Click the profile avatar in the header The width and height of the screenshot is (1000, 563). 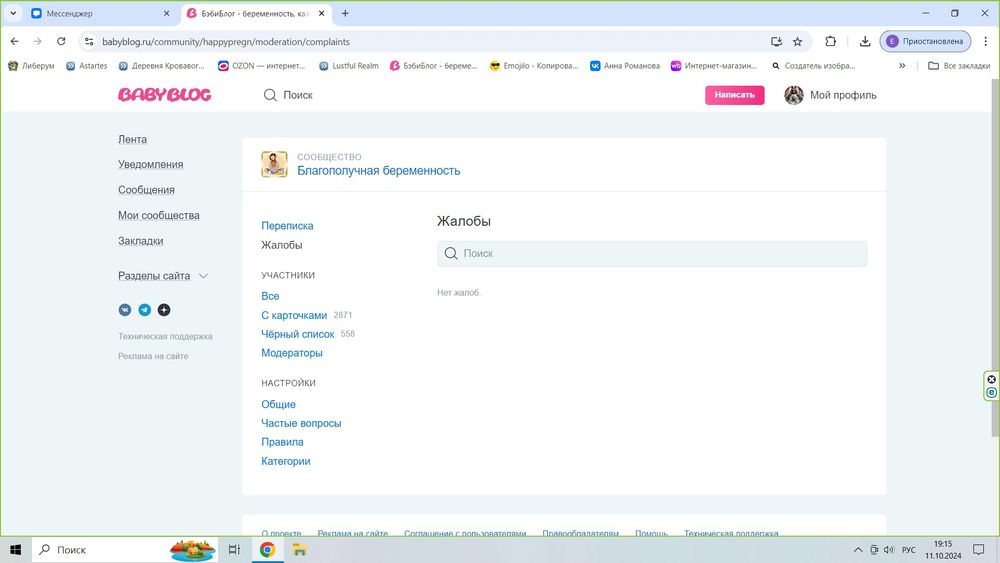(794, 95)
